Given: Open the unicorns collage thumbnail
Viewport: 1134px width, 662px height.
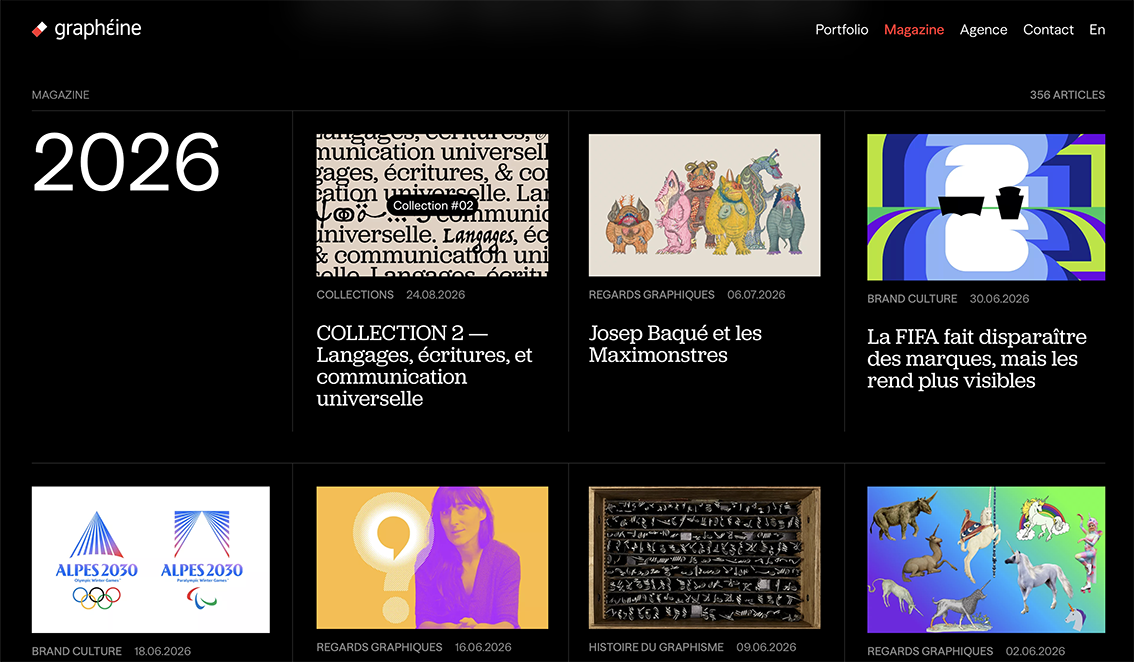Looking at the screenshot, I should 986,559.
